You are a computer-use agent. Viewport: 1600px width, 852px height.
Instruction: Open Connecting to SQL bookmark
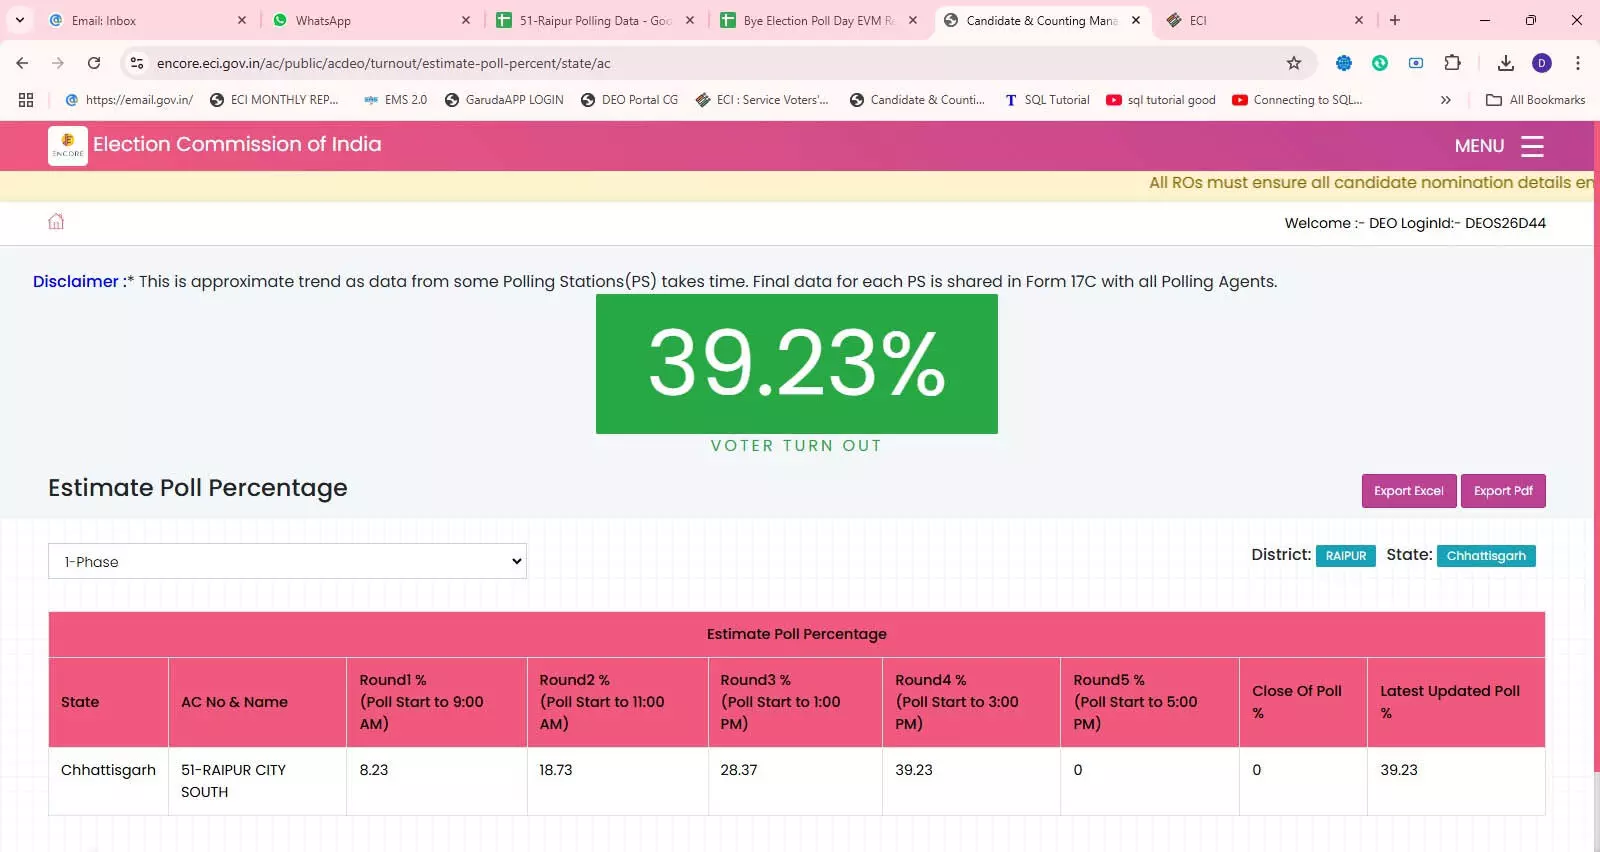(x=1297, y=100)
